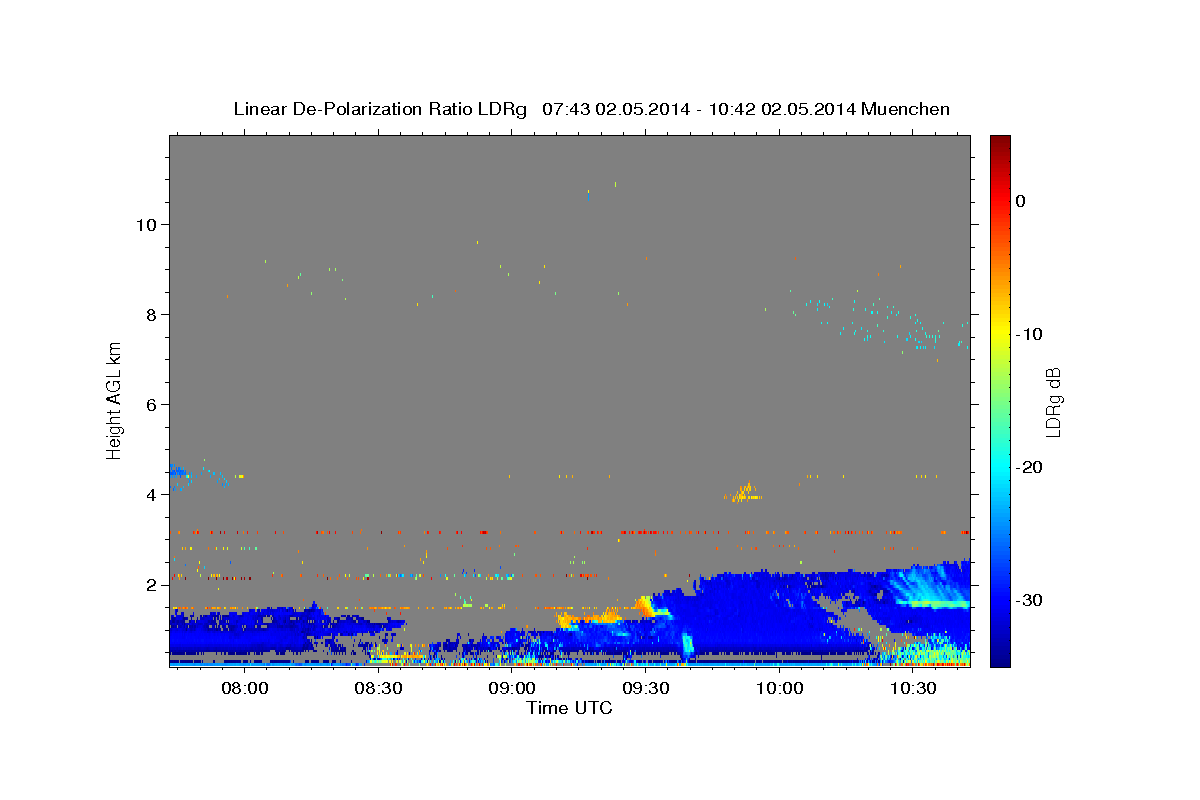Click the 10:30 time tick label

coord(913,688)
